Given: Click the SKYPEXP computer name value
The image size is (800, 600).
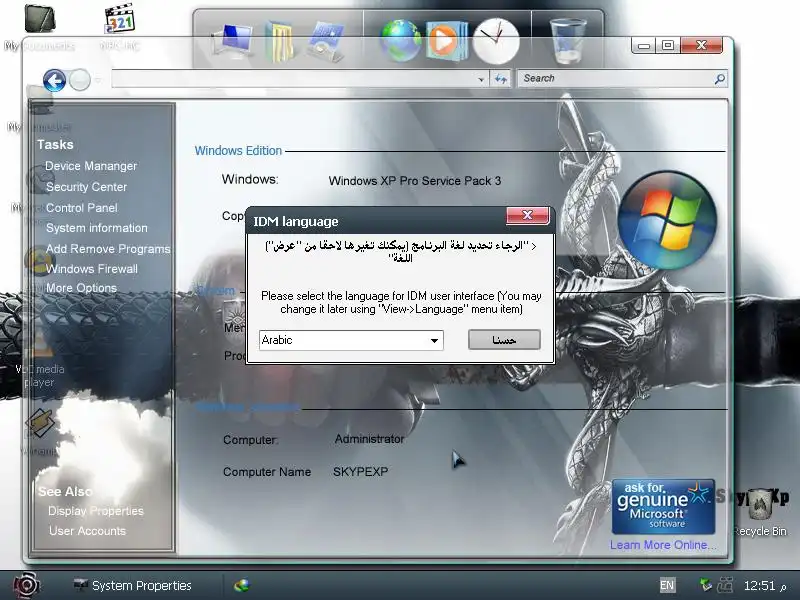Looking at the screenshot, I should tap(361, 472).
